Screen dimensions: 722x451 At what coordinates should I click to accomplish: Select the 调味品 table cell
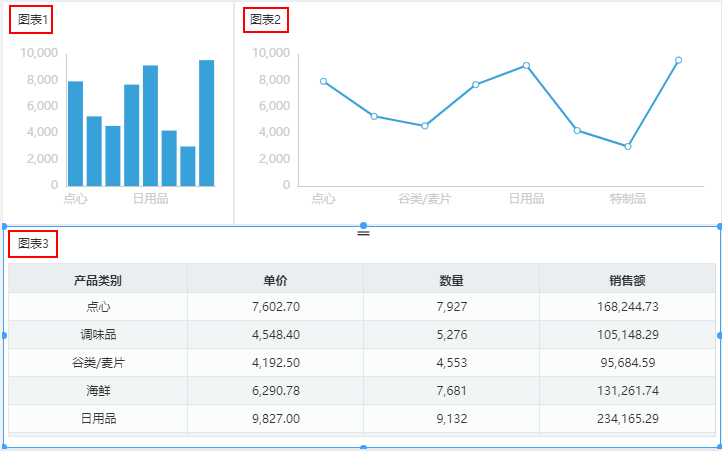click(98, 334)
